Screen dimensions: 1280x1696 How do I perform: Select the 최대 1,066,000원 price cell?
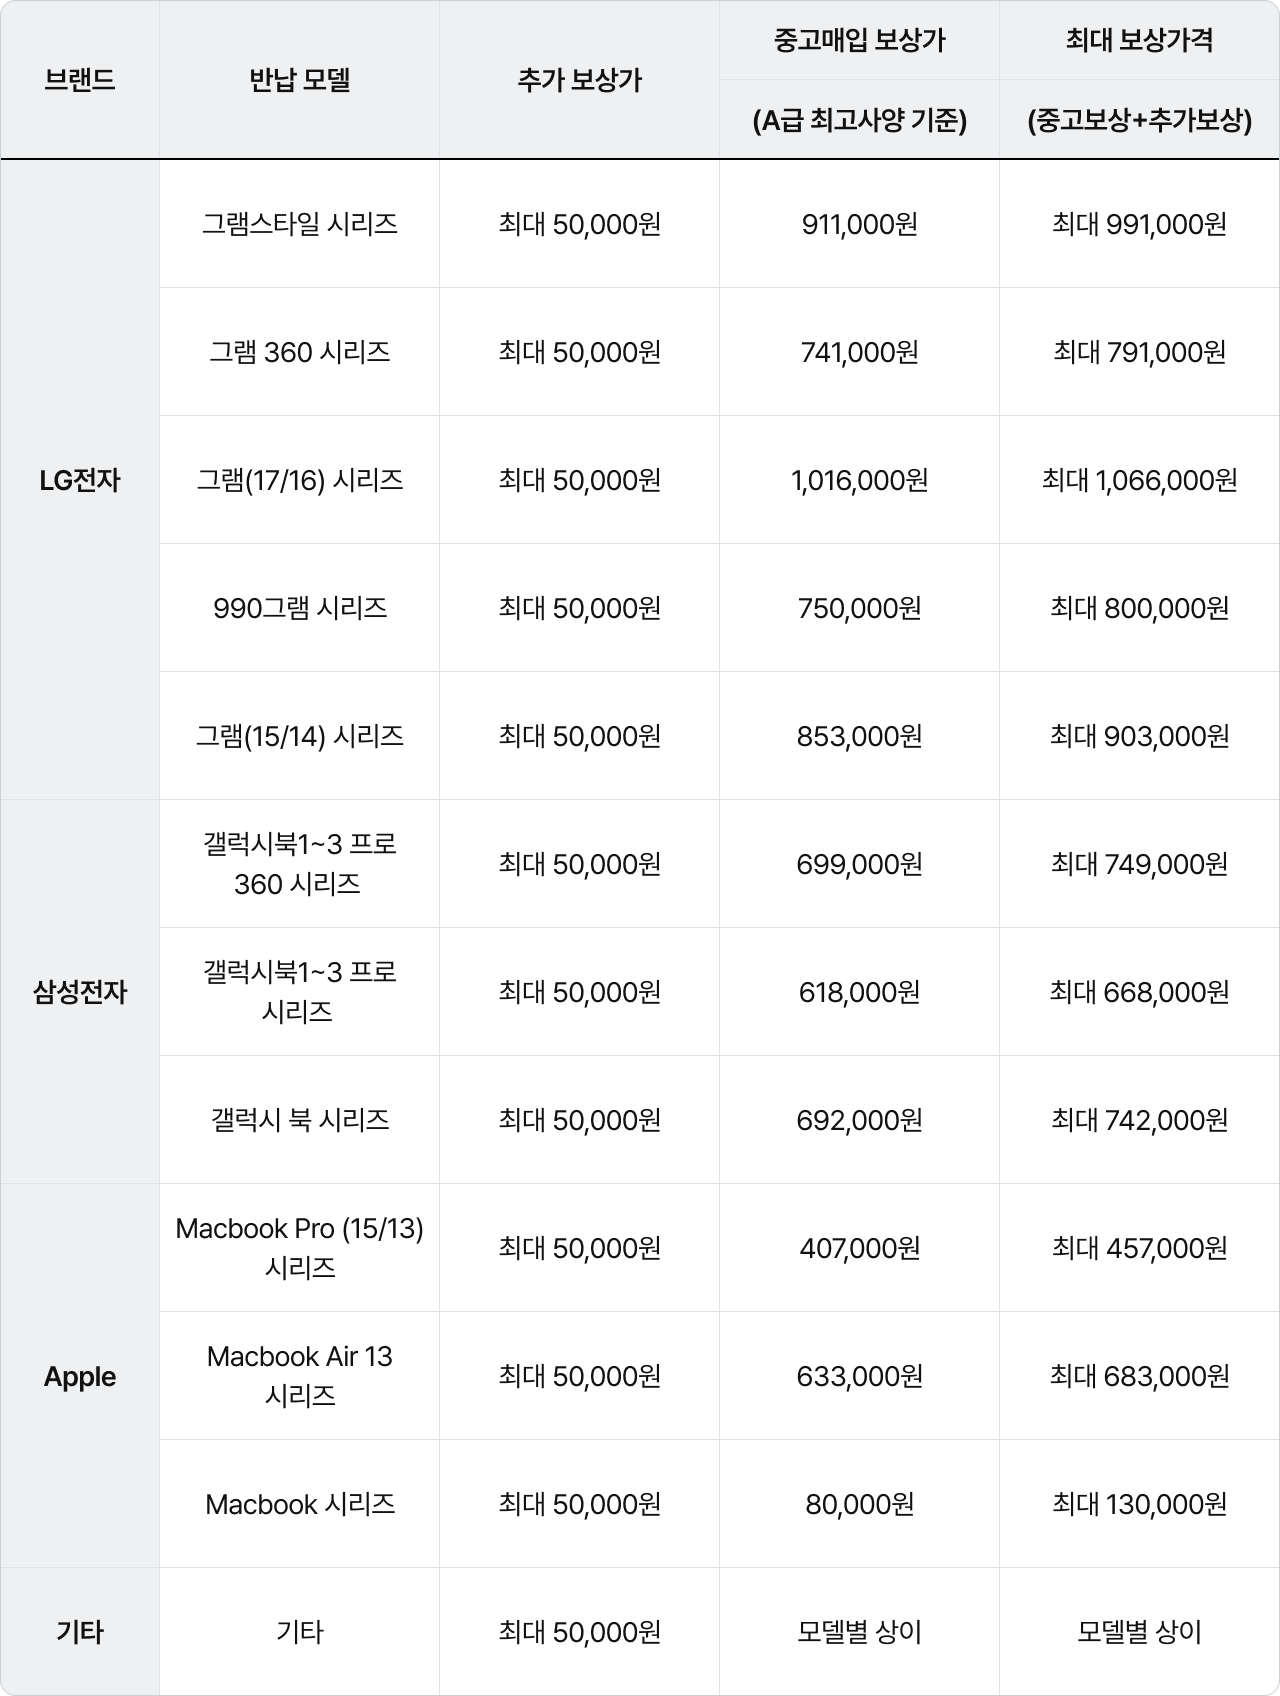coord(1139,480)
